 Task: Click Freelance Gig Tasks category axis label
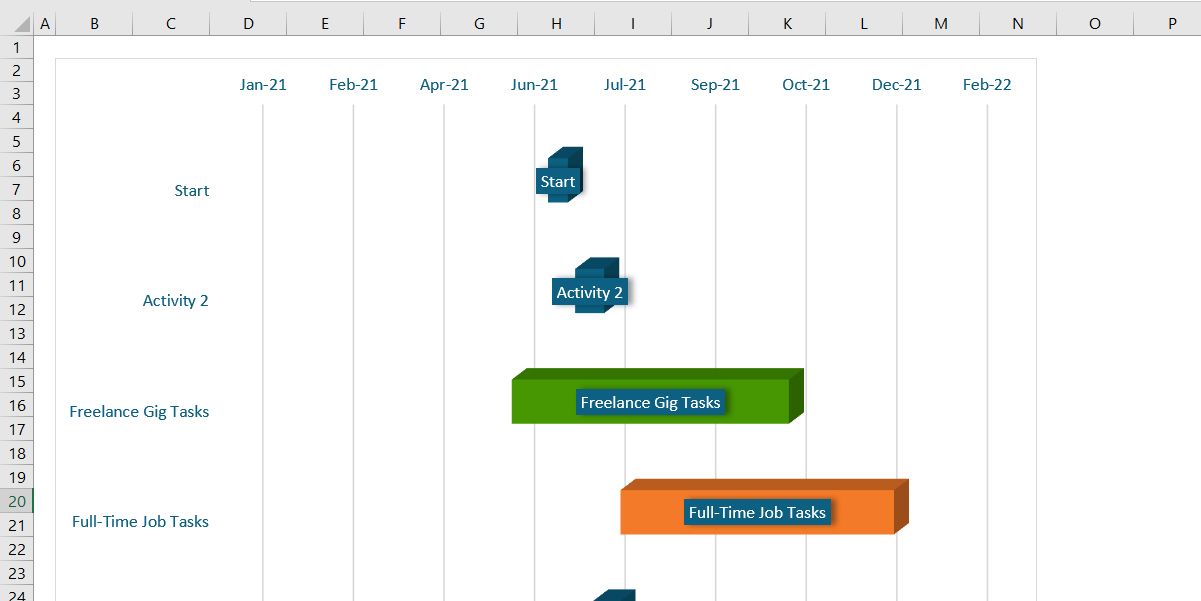tap(139, 412)
